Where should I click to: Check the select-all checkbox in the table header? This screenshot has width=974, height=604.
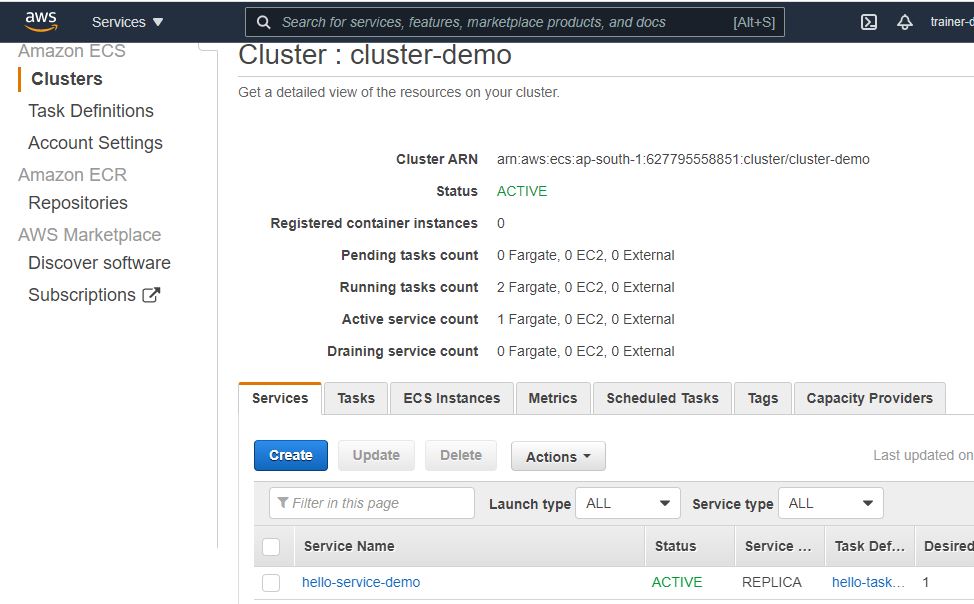coord(273,546)
